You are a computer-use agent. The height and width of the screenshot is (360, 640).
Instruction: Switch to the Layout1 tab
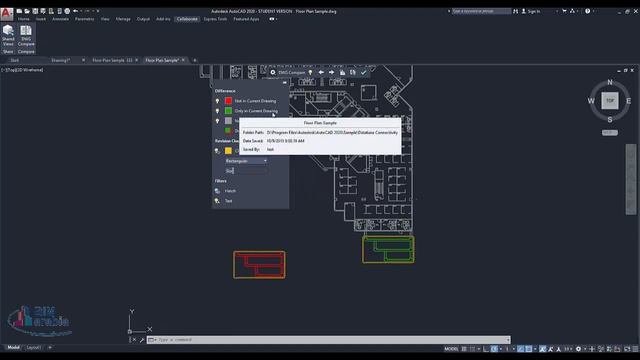[33, 347]
